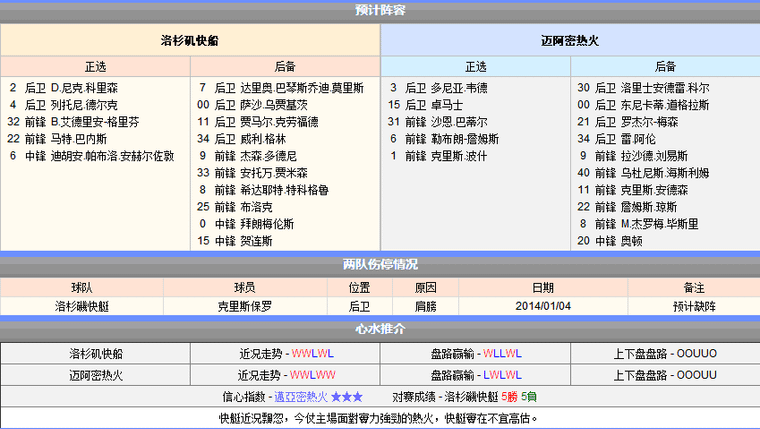This screenshot has height=429, width=760.
Task: Select Heat bench 雷.阿伦
Action: pyautogui.click(x=616, y=139)
